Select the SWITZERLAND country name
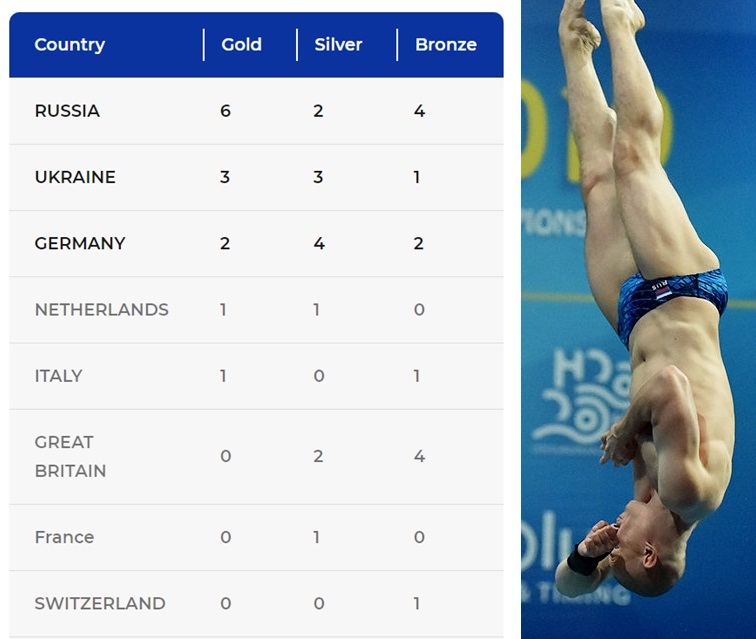Image resolution: width=756 pixels, height=639 pixels. (x=100, y=603)
